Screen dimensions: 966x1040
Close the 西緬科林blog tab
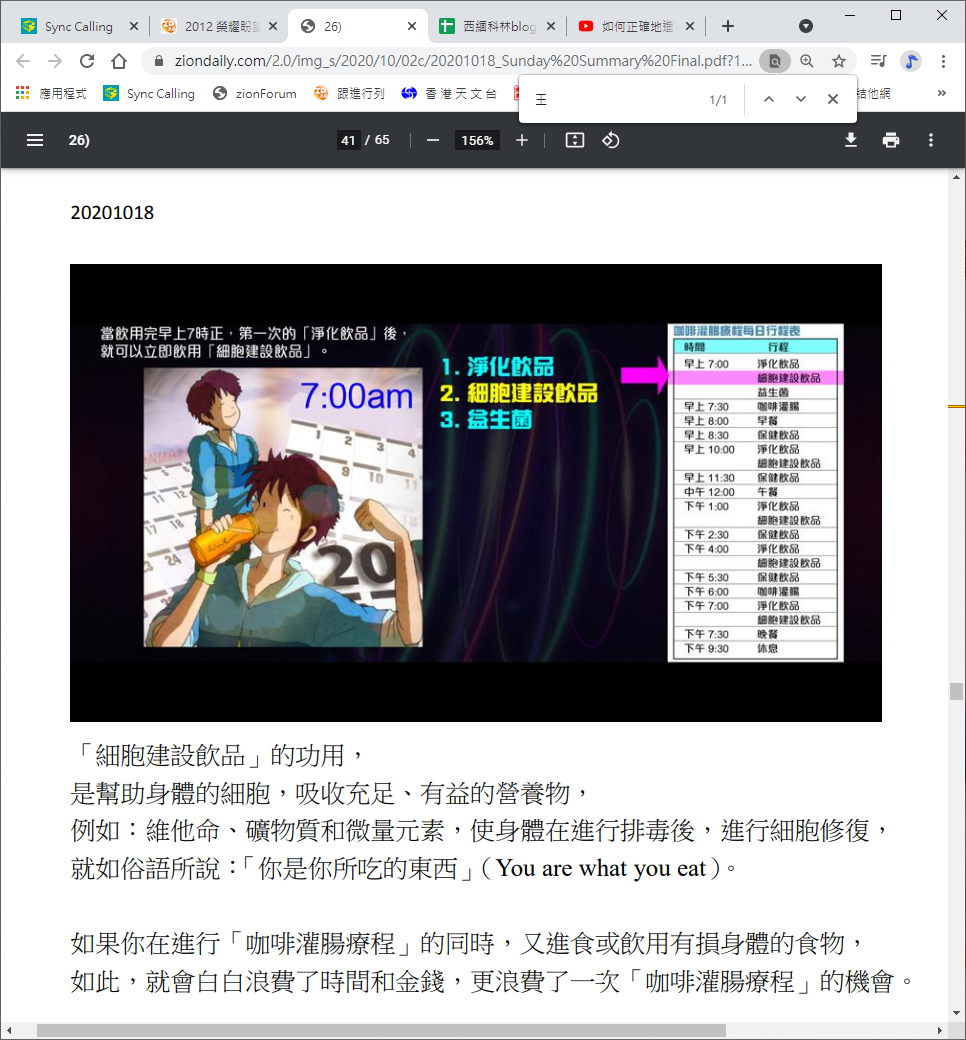click(x=551, y=27)
